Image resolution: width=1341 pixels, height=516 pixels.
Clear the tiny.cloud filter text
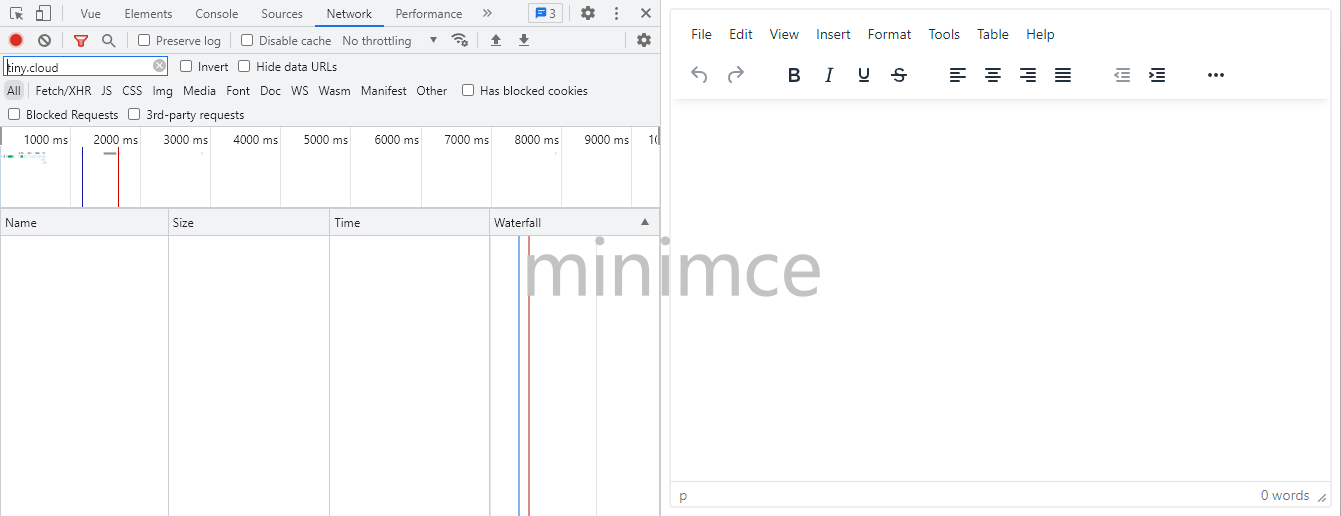pyautogui.click(x=160, y=66)
